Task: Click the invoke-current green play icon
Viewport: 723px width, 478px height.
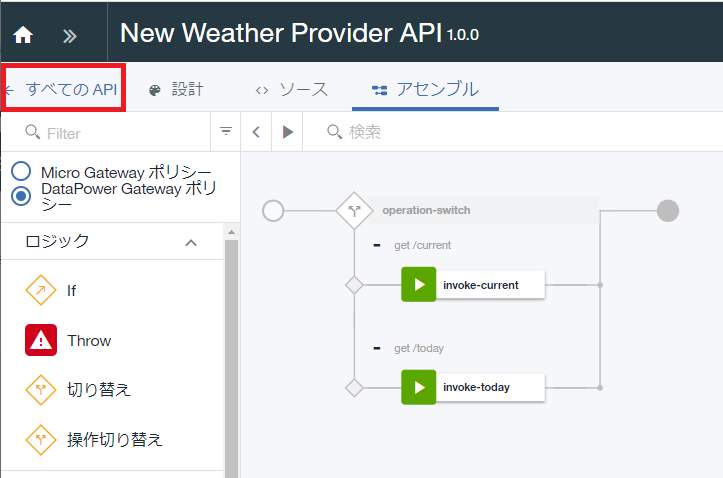Action: (x=419, y=284)
